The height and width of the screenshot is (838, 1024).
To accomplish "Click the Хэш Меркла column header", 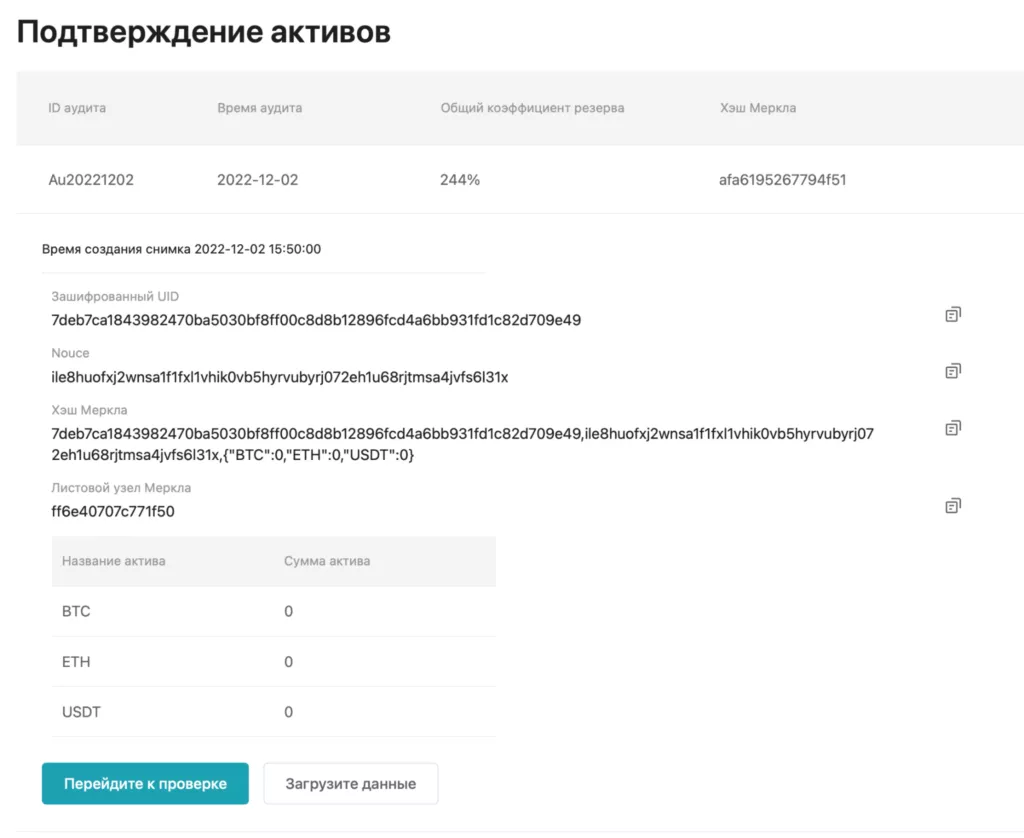I will coord(755,109).
